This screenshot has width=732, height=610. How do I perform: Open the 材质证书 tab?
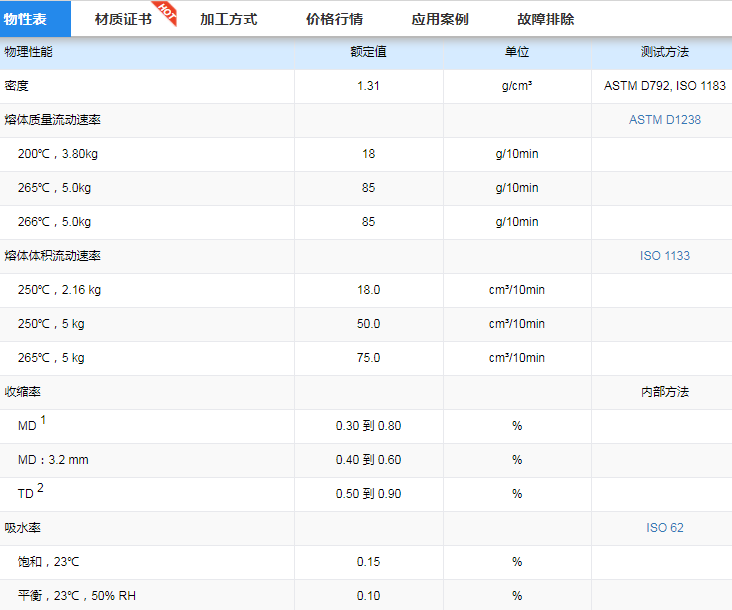click(x=123, y=19)
